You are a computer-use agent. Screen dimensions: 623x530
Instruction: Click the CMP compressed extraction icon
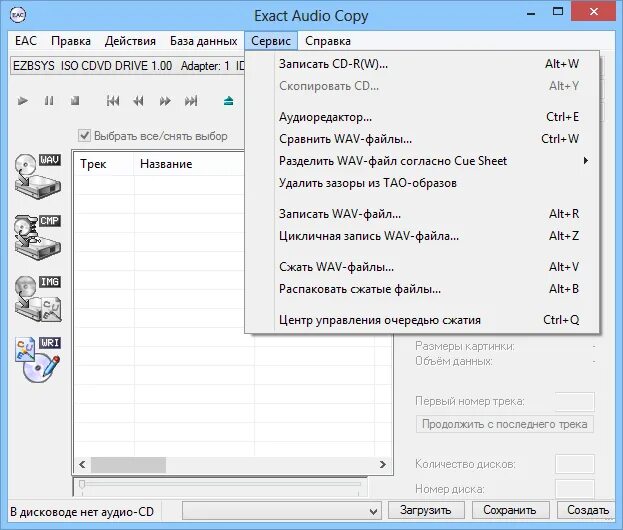coord(38,237)
